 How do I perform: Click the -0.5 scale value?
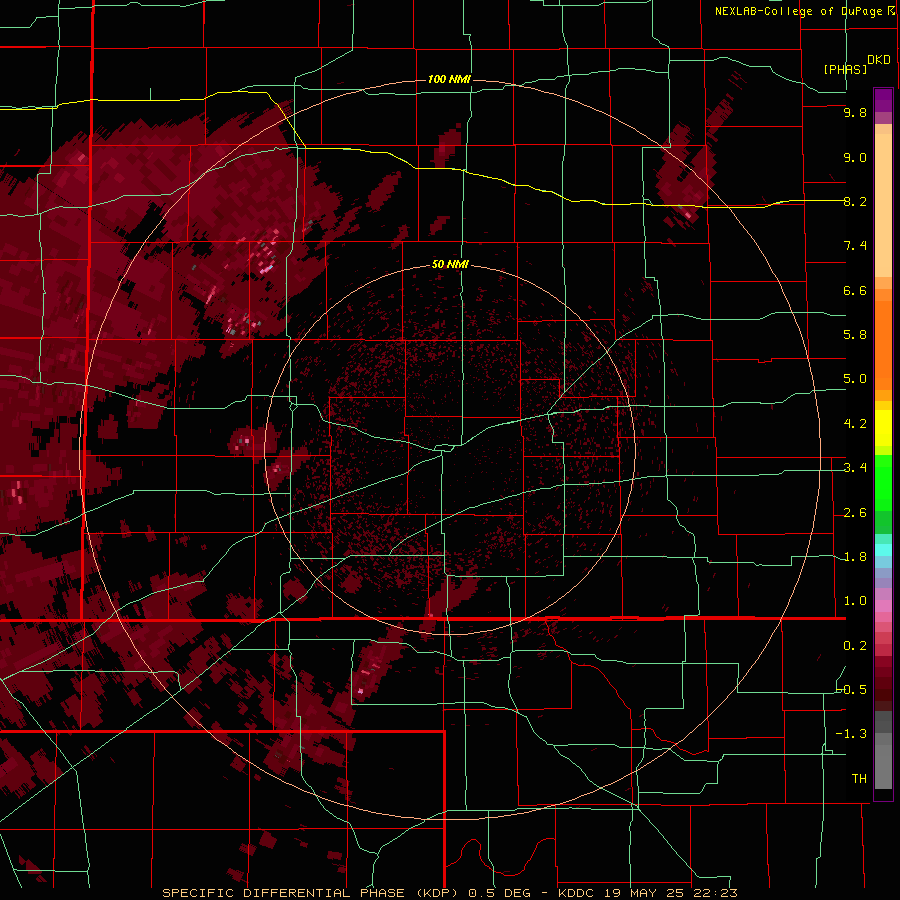pos(852,690)
